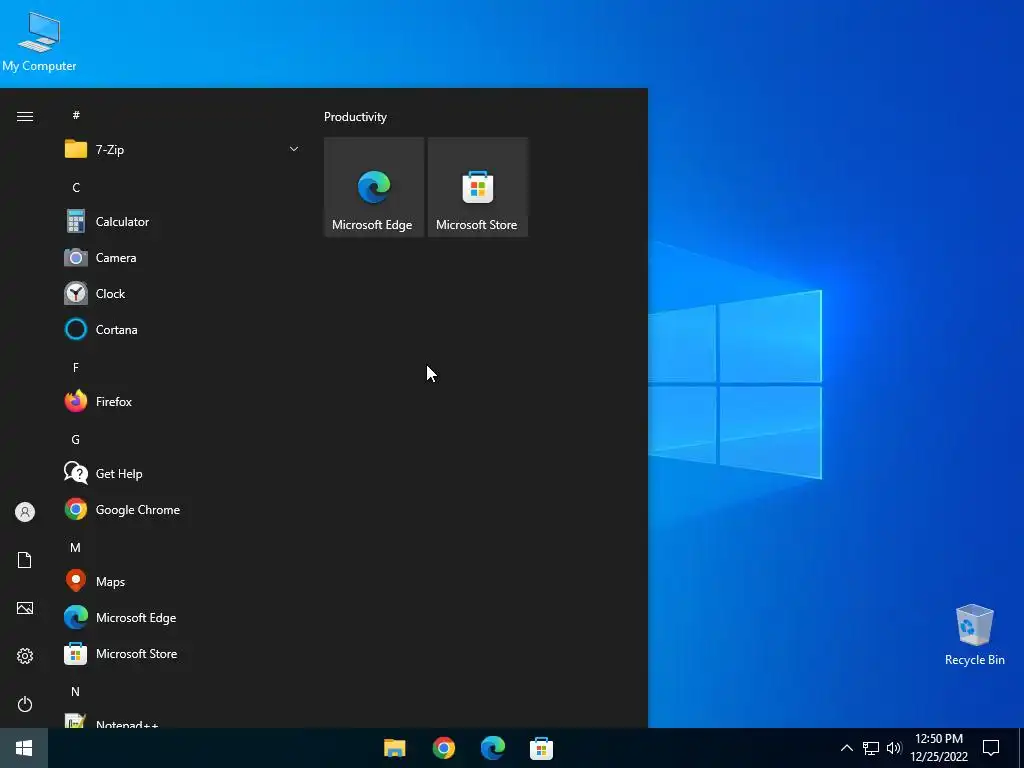The width and height of the screenshot is (1024, 768).
Task: Click the 'F' letter header in app list
Action: click(x=76, y=368)
